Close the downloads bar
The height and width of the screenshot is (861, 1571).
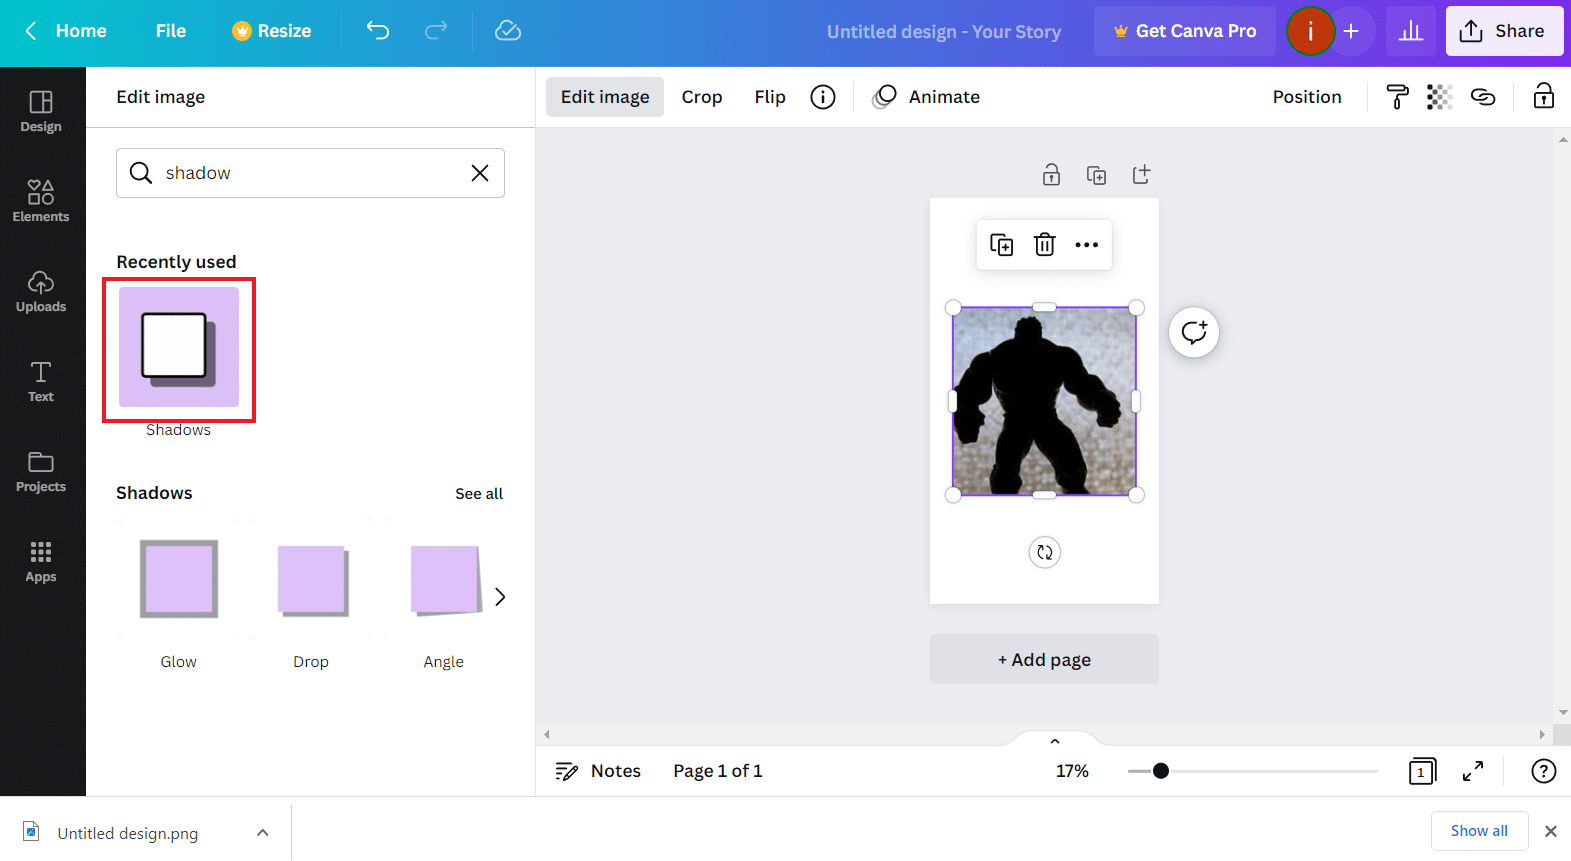(x=1551, y=831)
